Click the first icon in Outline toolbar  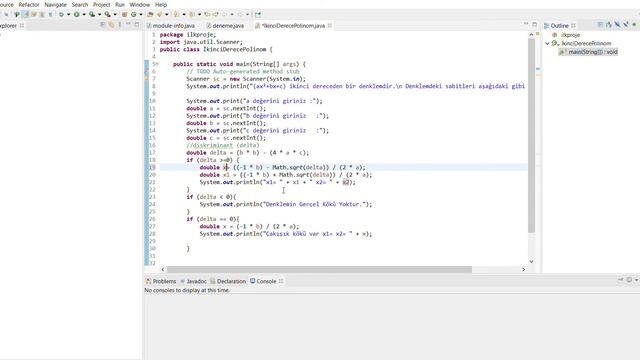[600, 25]
